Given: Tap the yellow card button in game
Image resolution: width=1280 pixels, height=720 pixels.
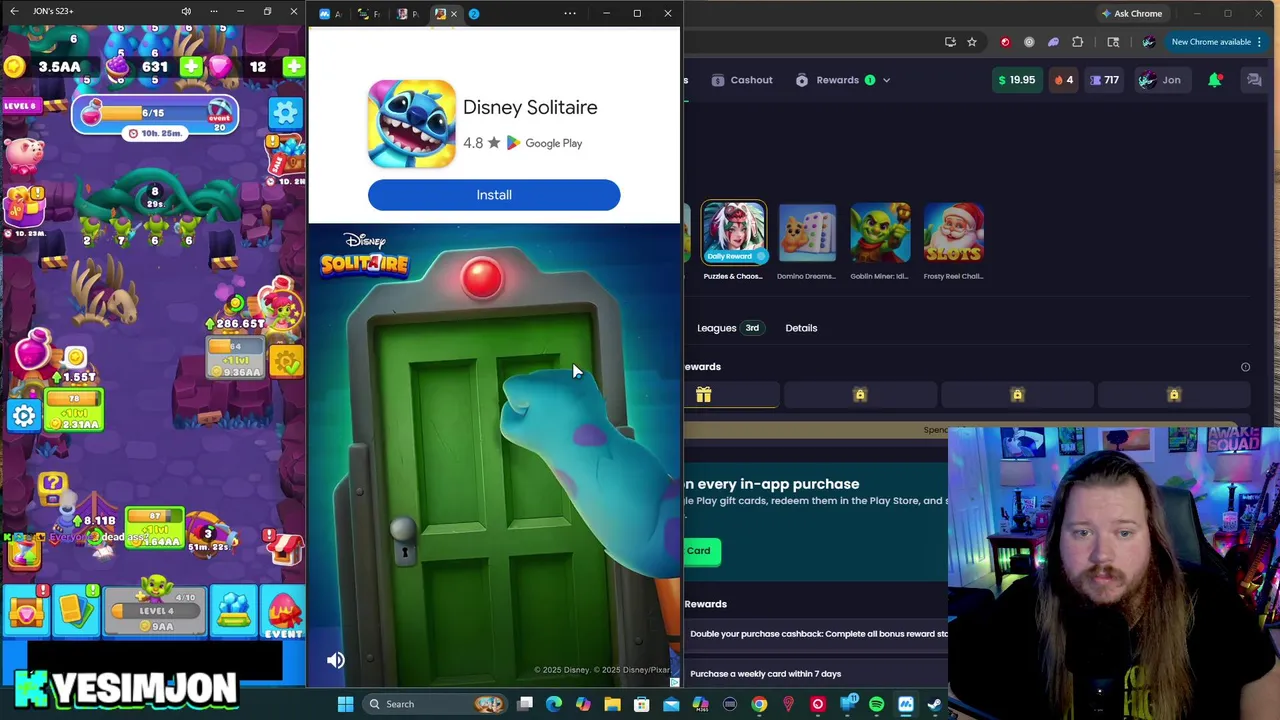Looking at the screenshot, I should (x=78, y=612).
